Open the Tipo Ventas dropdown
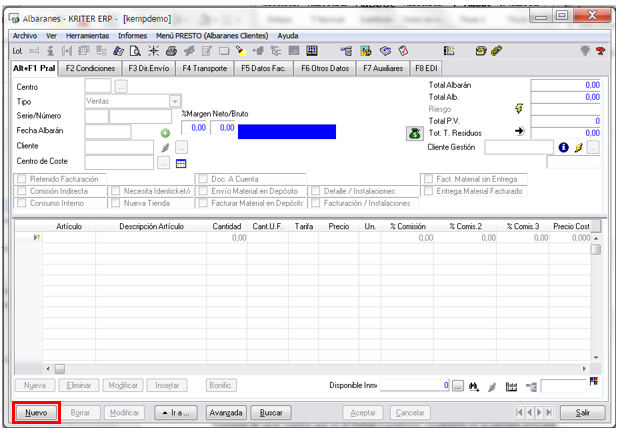This screenshot has width=618, height=431. [x=175, y=101]
